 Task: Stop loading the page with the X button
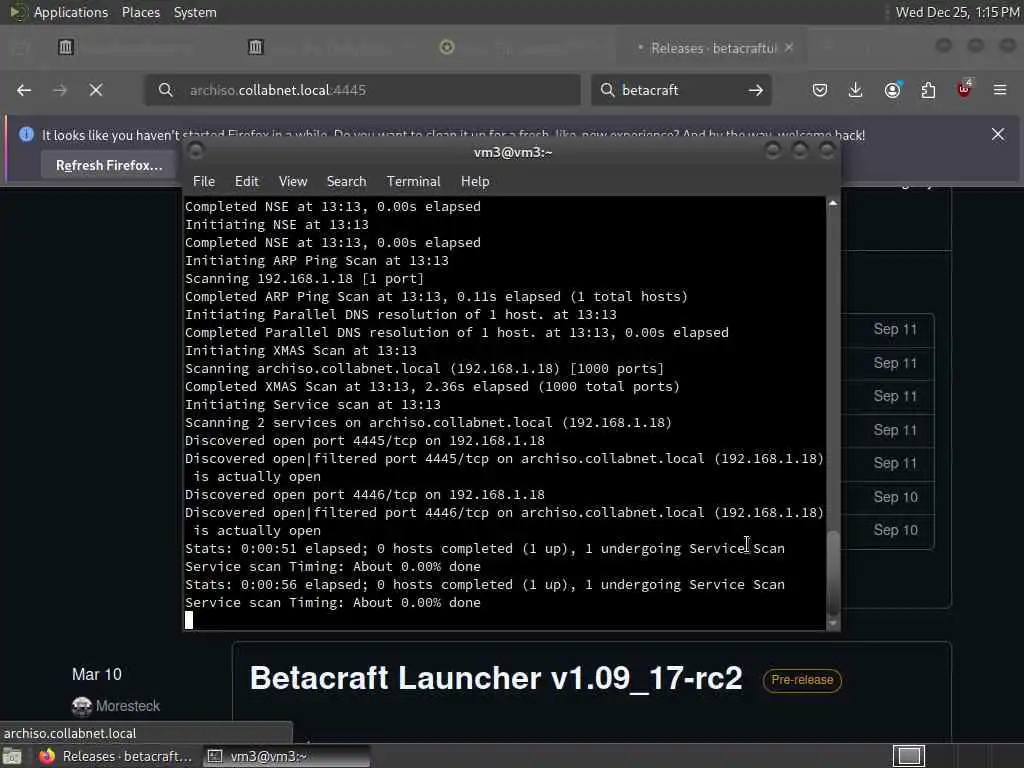[96, 90]
